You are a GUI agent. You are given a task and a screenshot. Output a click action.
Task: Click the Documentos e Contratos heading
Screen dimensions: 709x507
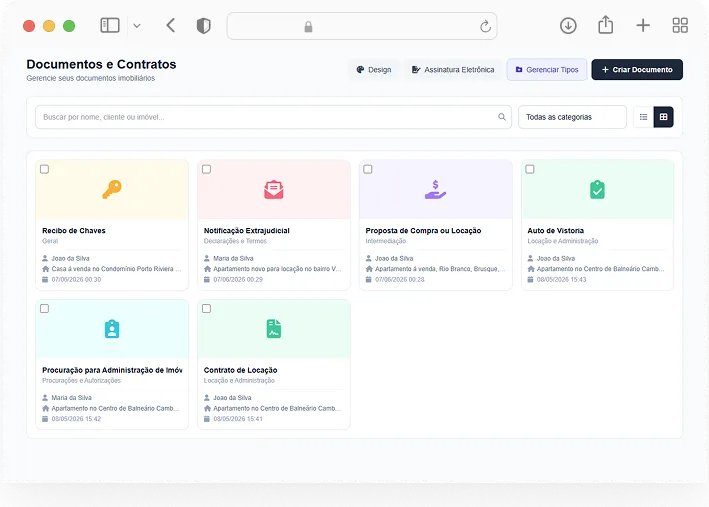pos(101,64)
